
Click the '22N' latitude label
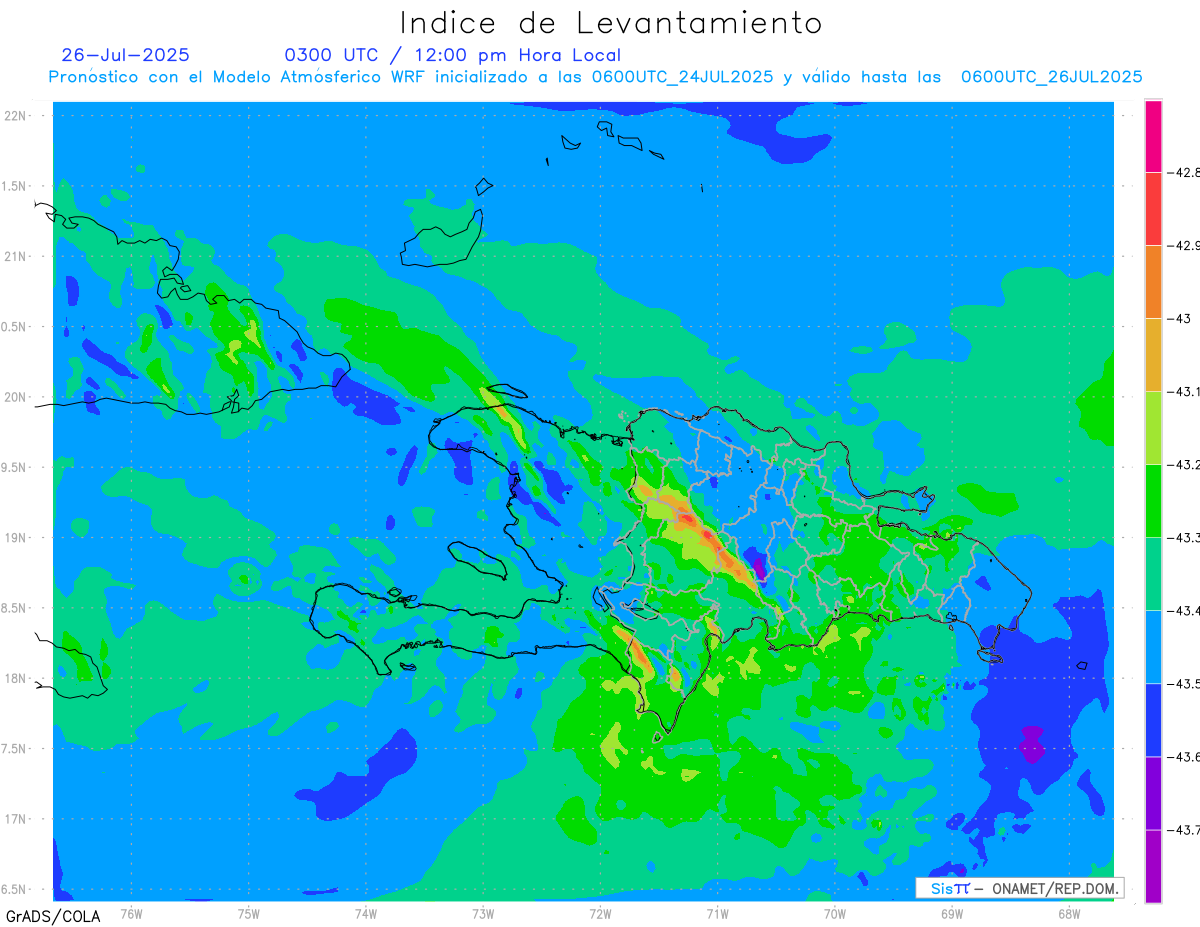pyautogui.click(x=16, y=116)
